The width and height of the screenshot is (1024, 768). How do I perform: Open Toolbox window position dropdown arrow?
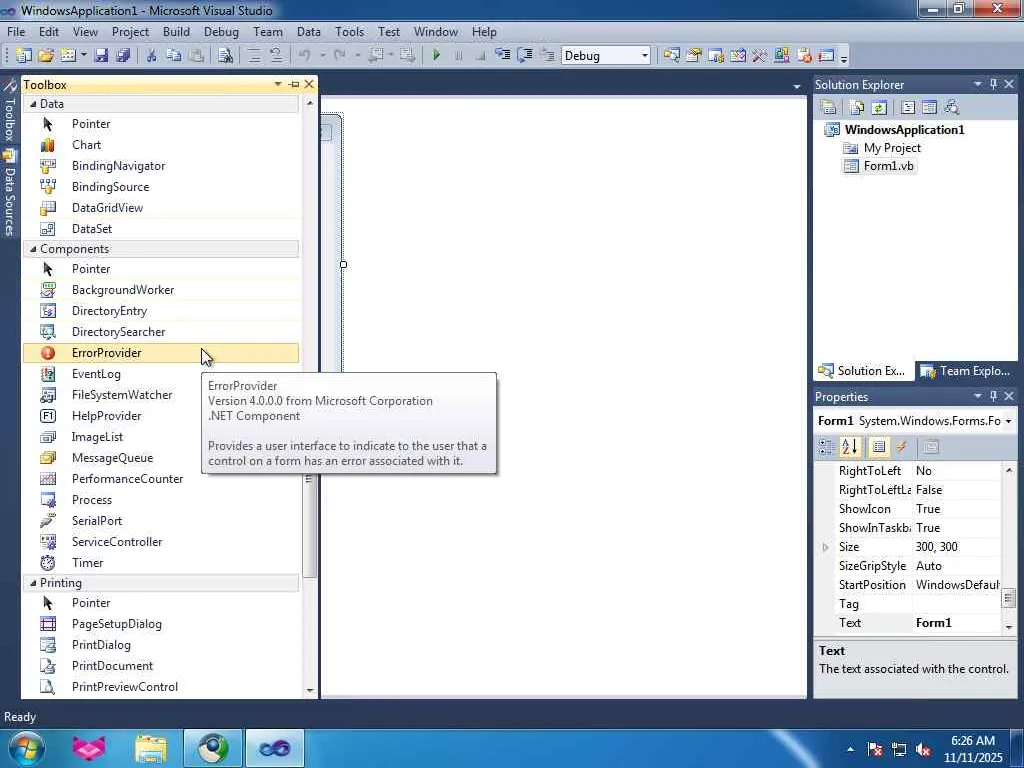278,84
